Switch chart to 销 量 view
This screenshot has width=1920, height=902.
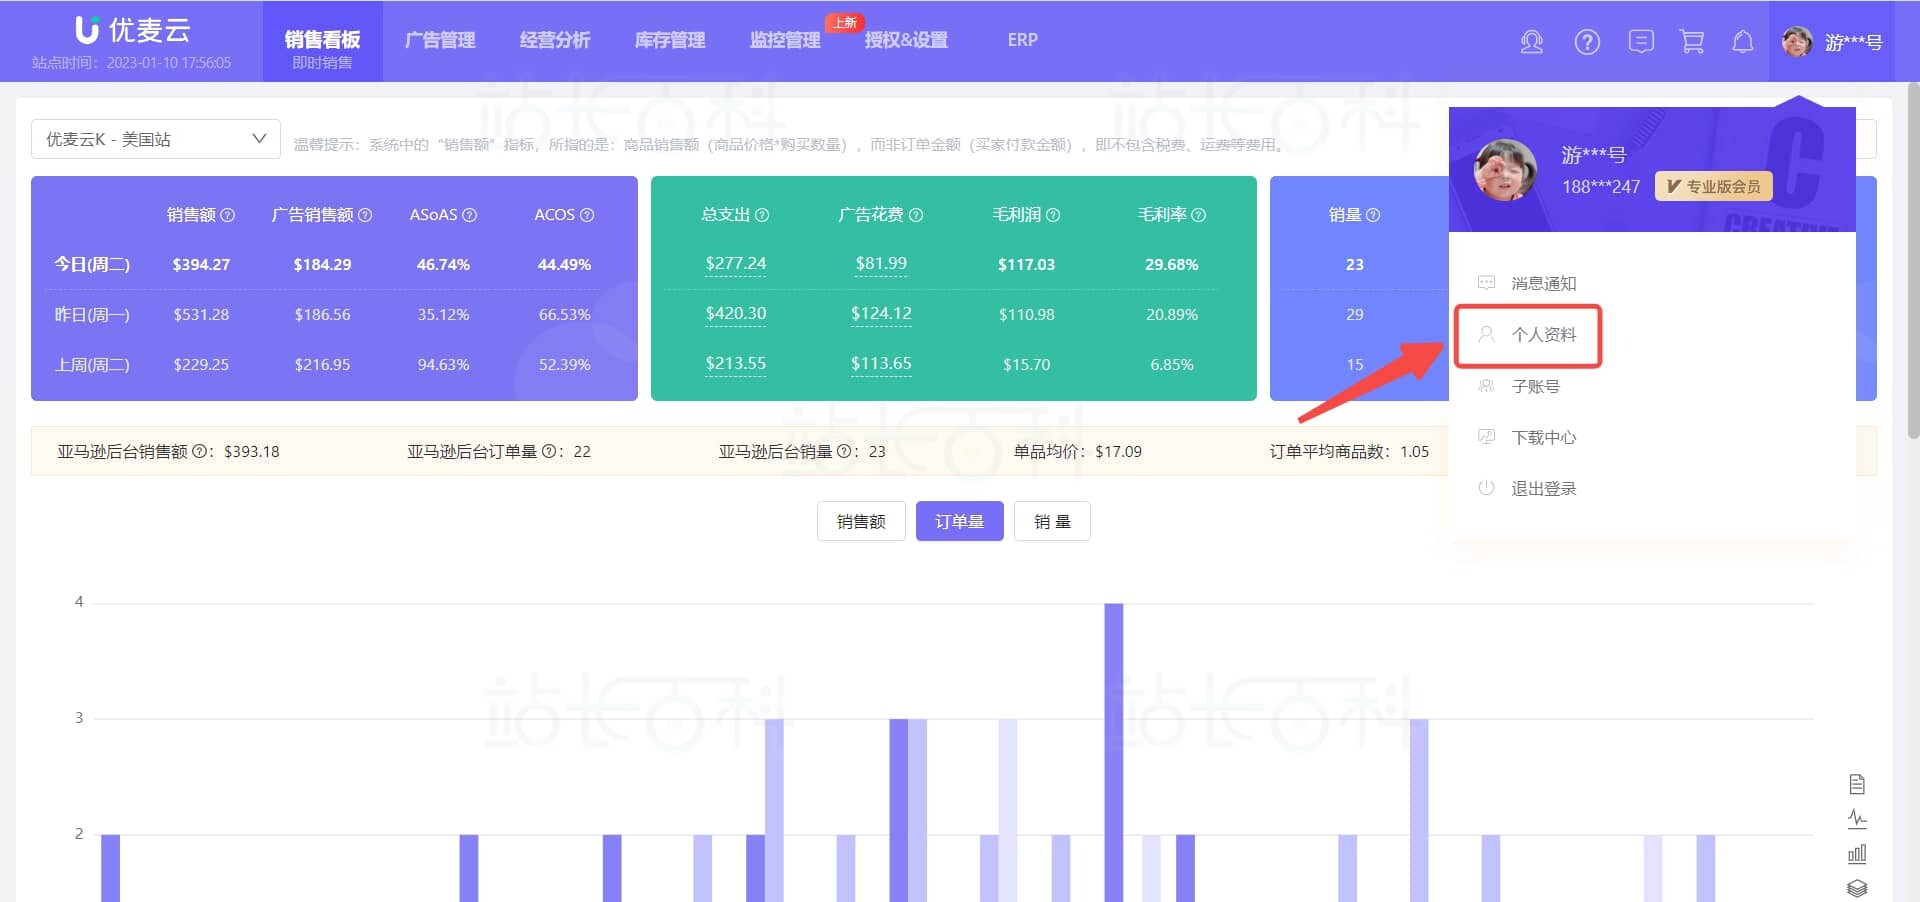[1051, 521]
